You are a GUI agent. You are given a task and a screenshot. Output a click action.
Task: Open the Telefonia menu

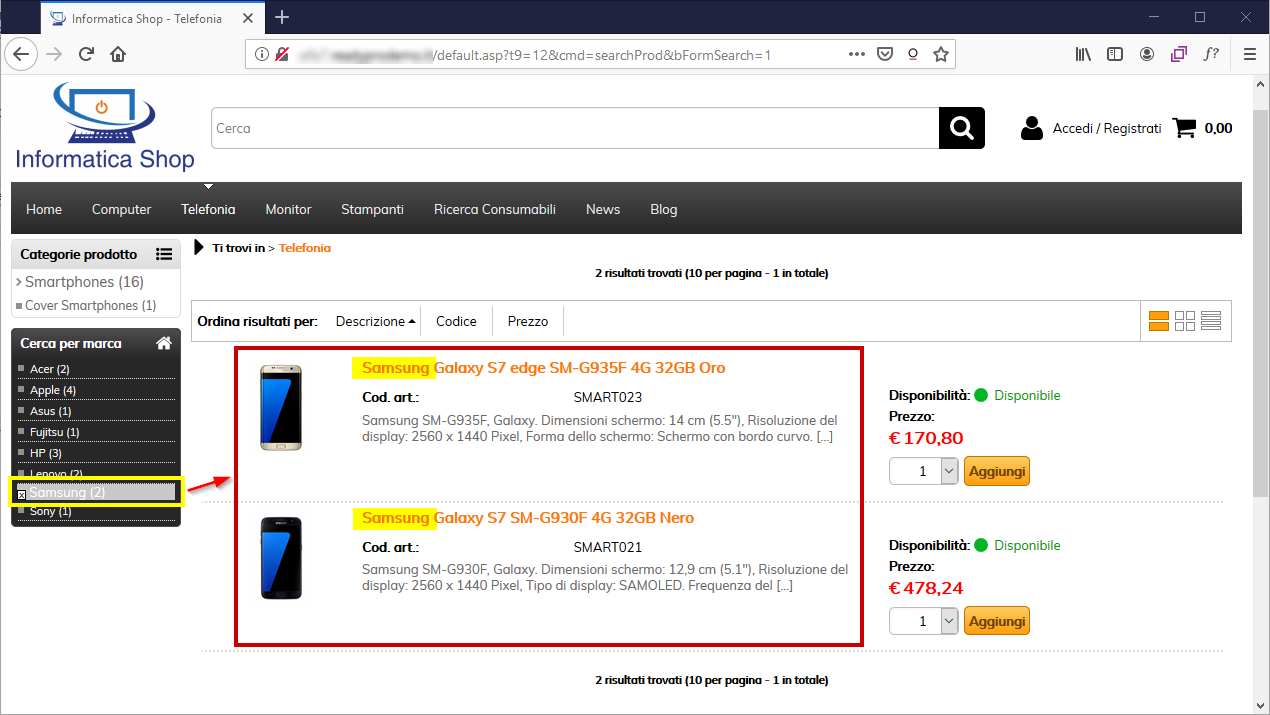208,209
